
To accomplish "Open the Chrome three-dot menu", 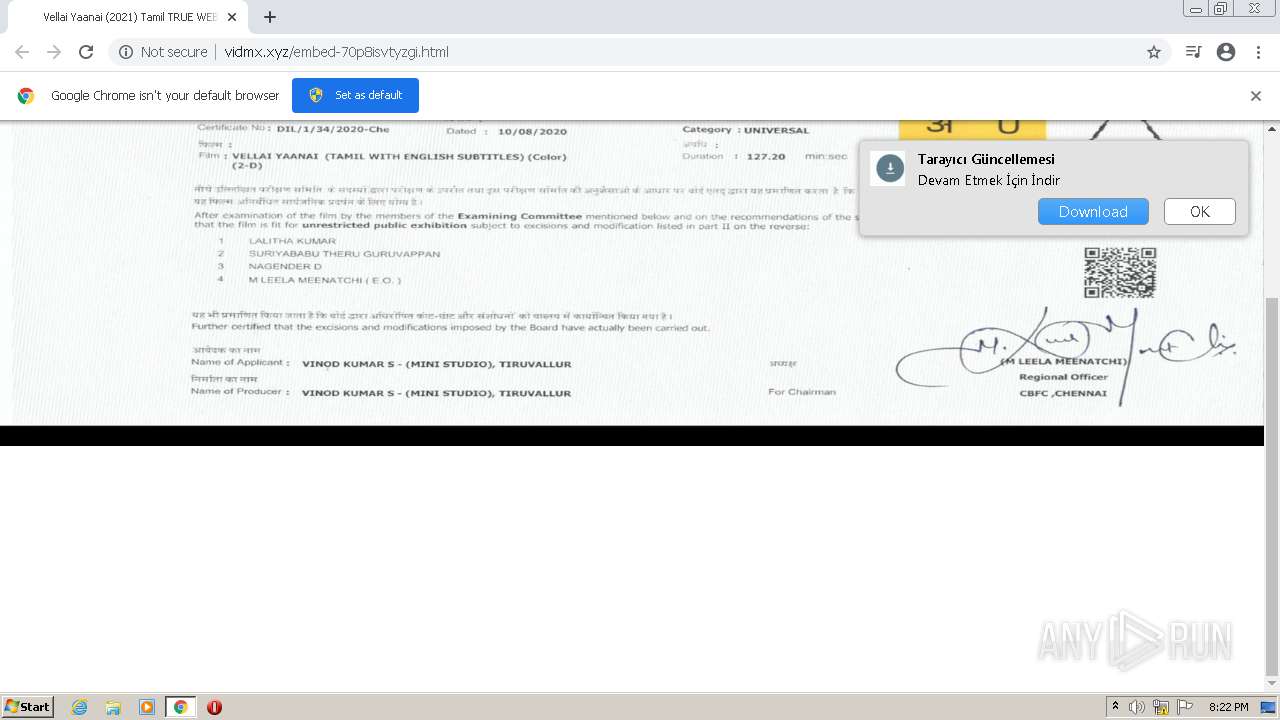I will pos(1258,52).
